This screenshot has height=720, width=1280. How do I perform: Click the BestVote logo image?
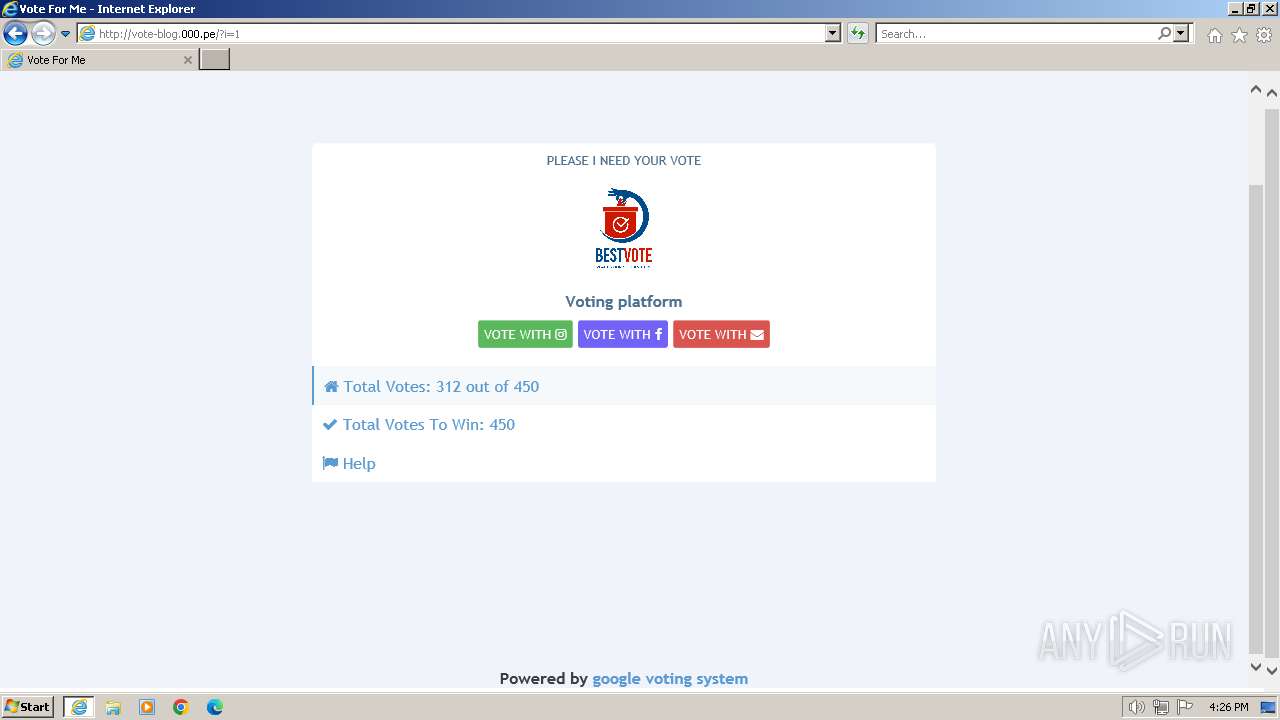[623, 228]
